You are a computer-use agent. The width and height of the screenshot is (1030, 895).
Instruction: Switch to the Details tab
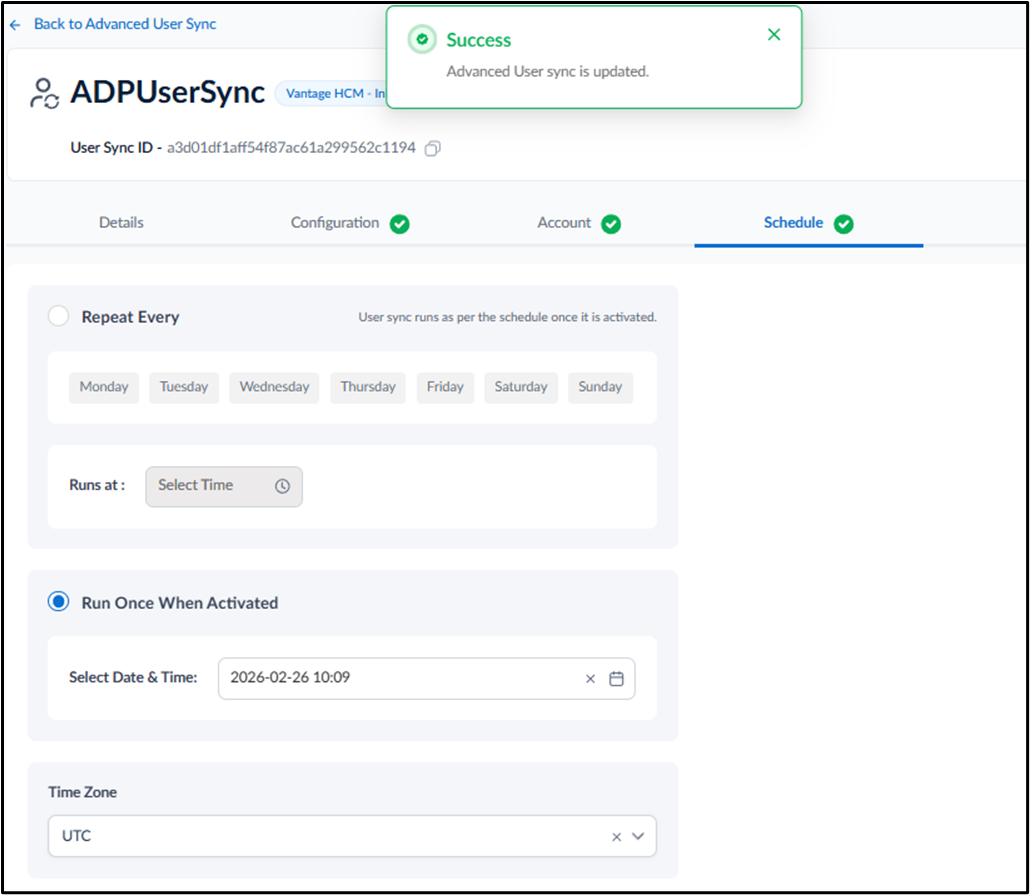pyautogui.click(x=121, y=223)
